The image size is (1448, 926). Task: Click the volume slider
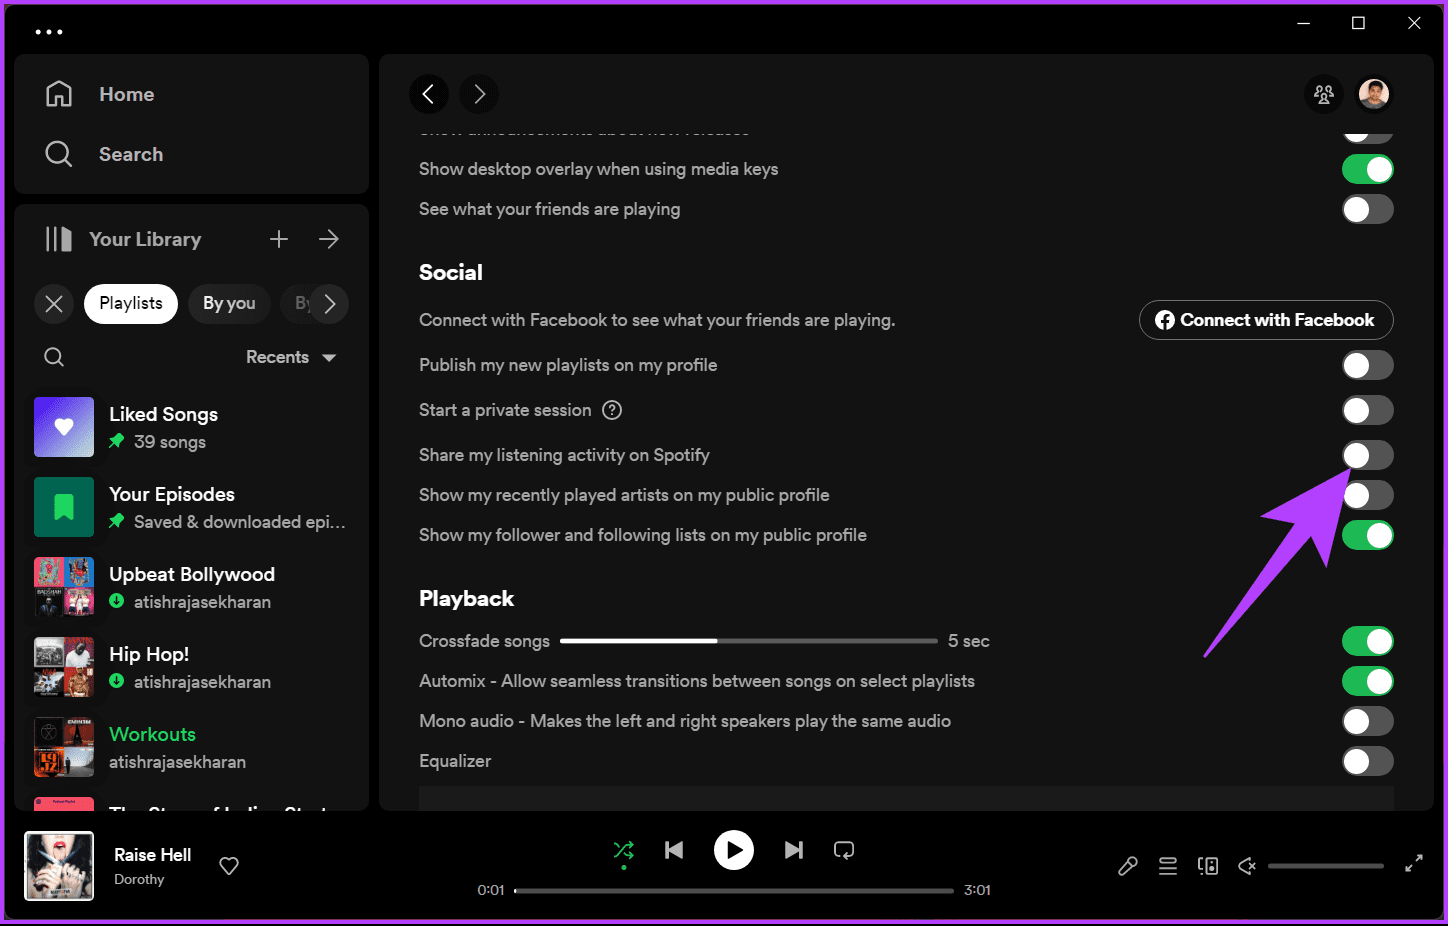pos(1326,866)
